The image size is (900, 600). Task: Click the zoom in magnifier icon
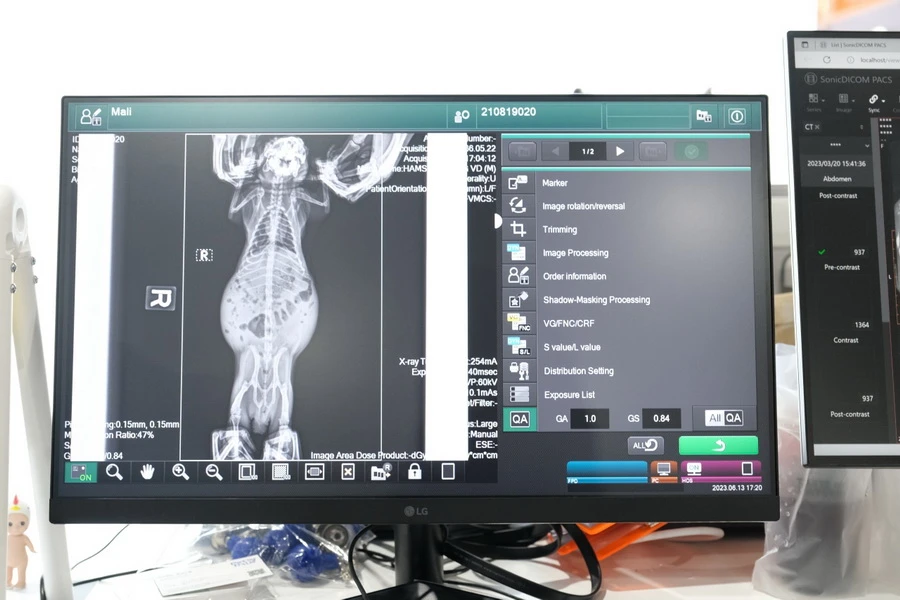tap(181, 472)
